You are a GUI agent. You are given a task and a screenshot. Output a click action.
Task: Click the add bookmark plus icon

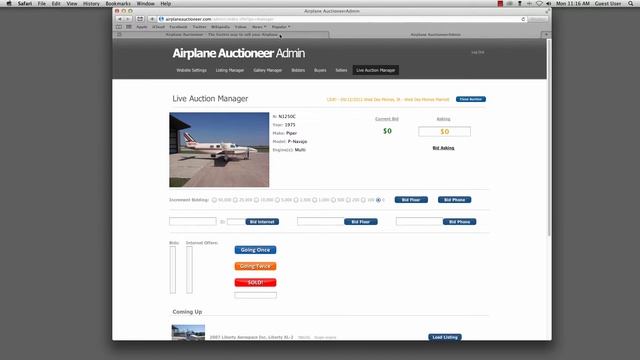coord(152,19)
